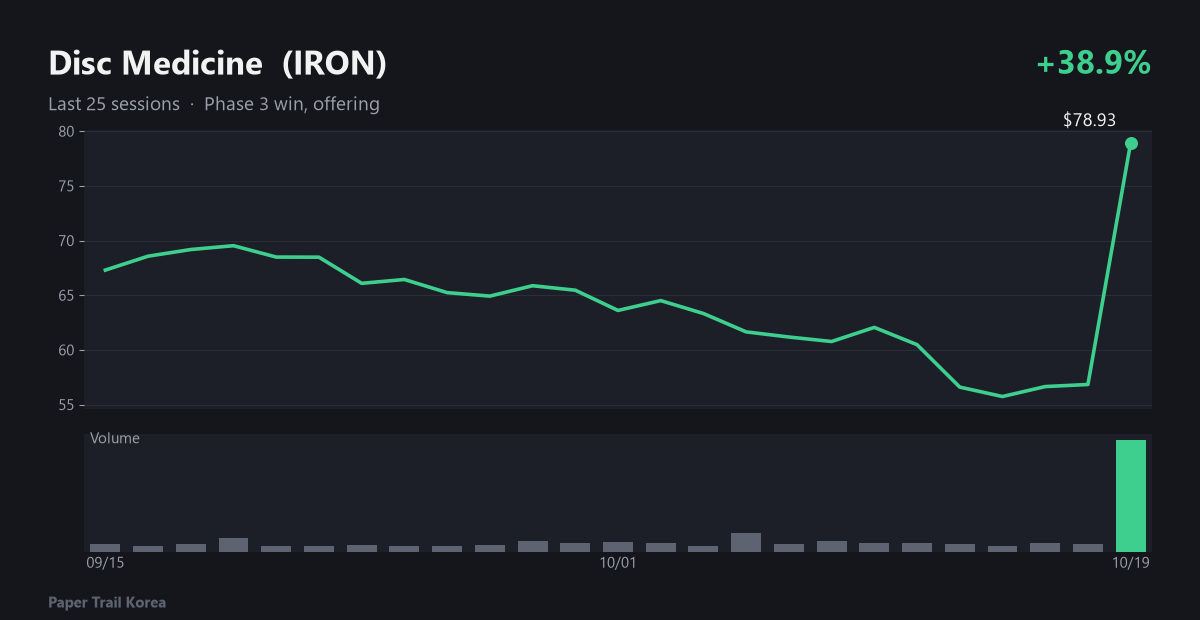The height and width of the screenshot is (620, 1200).
Task: Click the first gray volume bar at 09/15
Action: [105, 548]
